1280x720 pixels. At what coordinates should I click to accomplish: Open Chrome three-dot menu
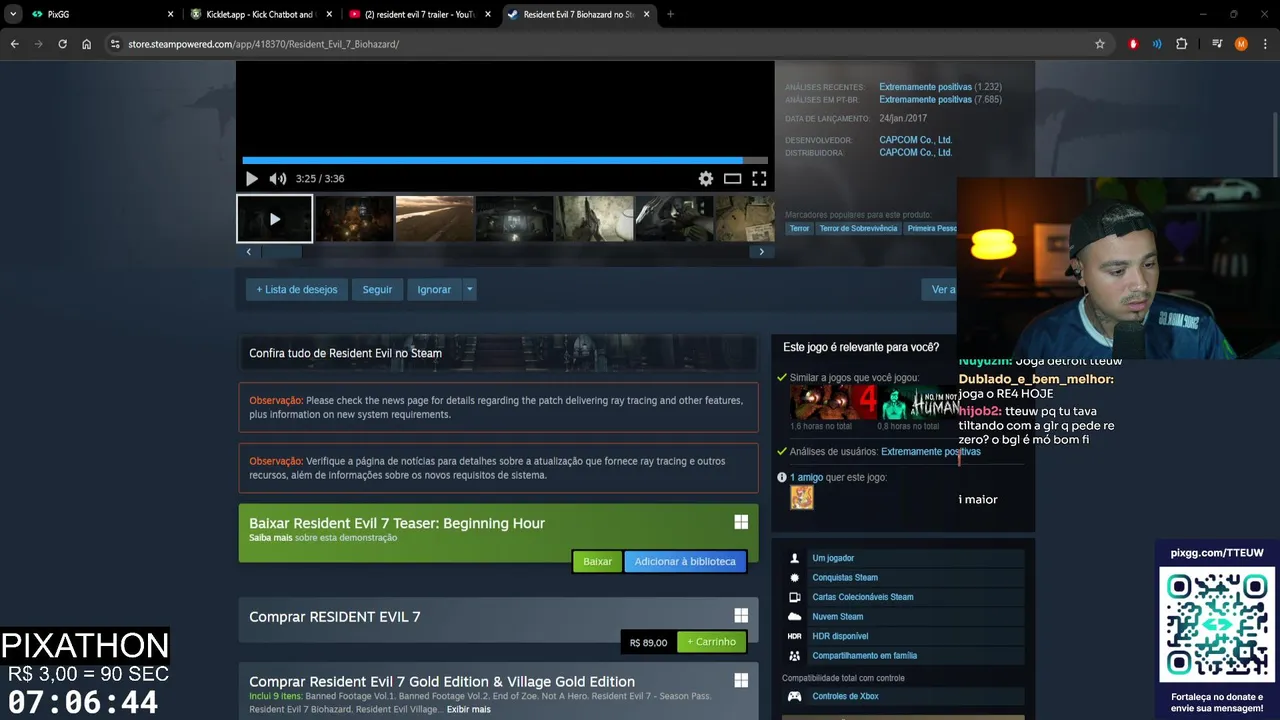(x=1265, y=44)
